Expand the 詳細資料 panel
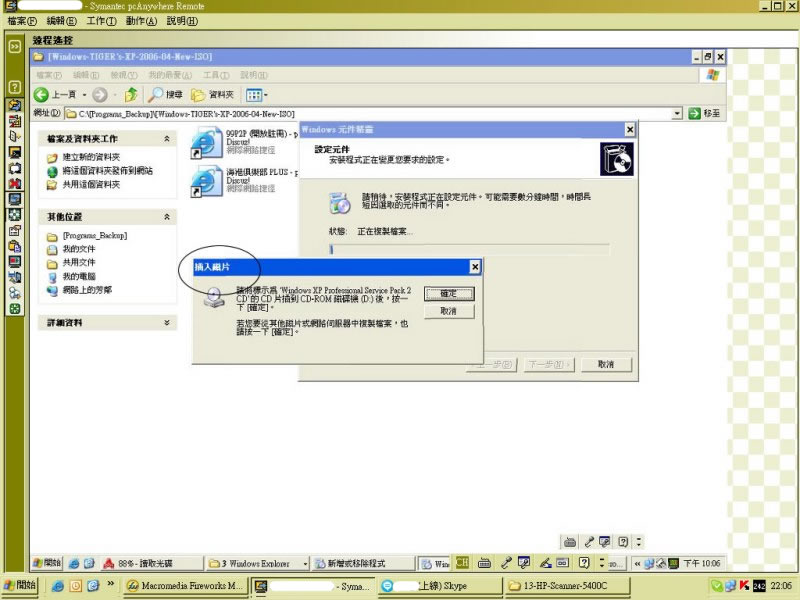The image size is (800, 600). pos(167,322)
